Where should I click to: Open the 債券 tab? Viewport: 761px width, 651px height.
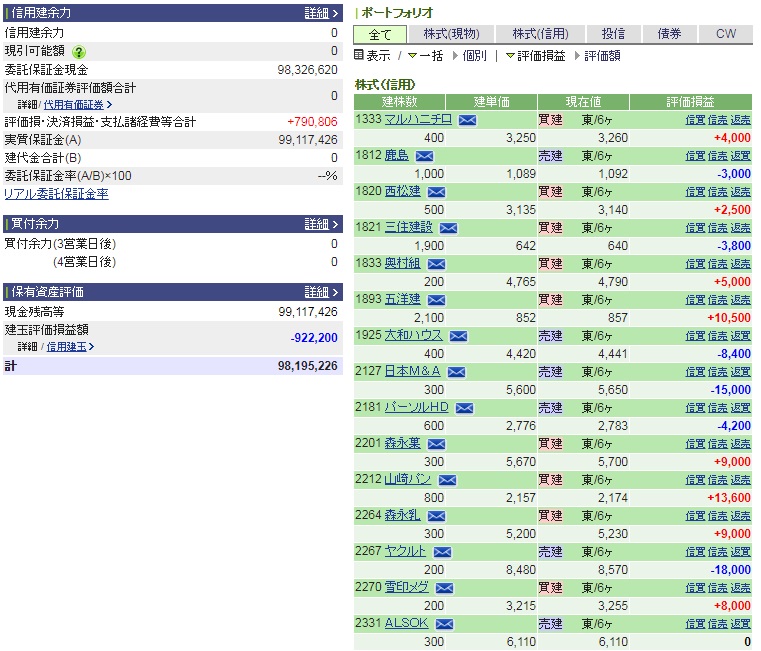pyautogui.click(x=669, y=34)
